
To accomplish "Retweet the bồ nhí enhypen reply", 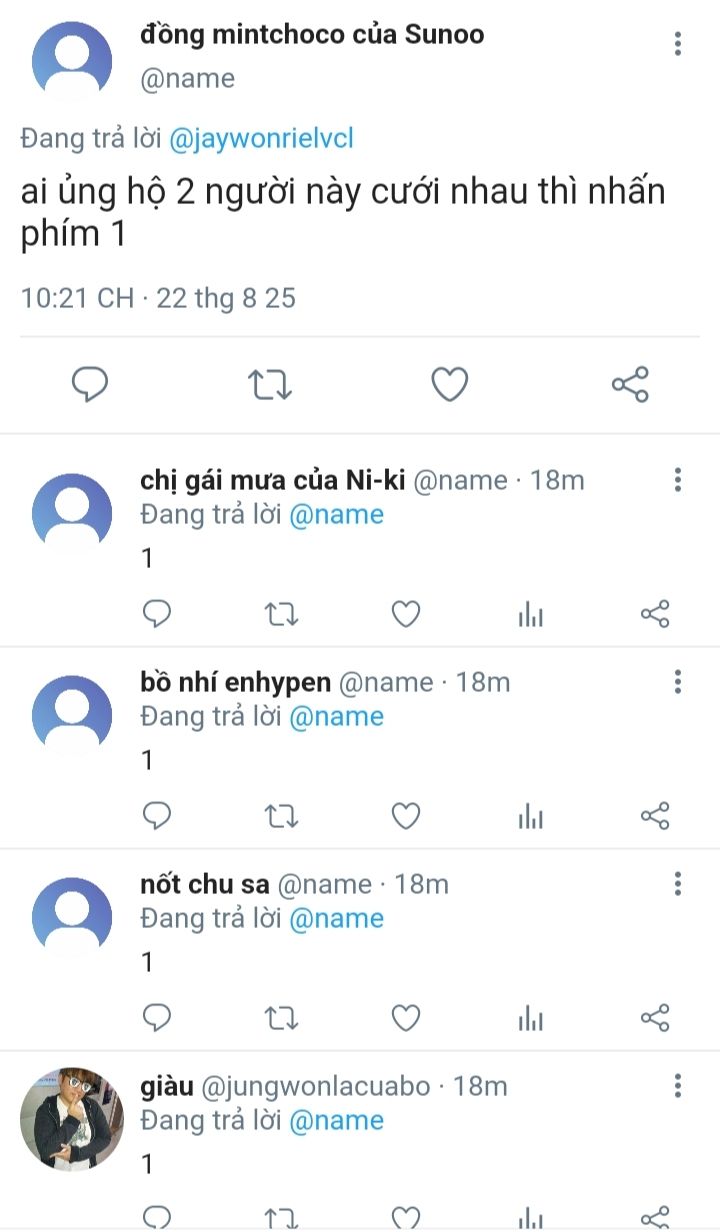I will 280,816.
